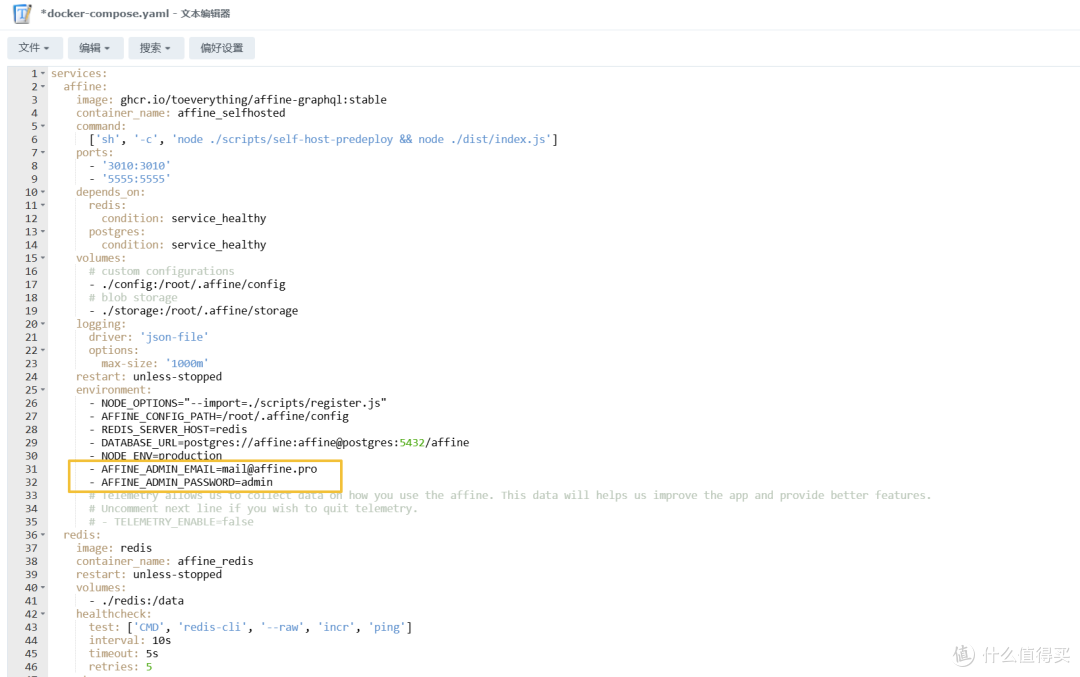
Task: Fold the options block at line 22
Action: tap(43, 351)
